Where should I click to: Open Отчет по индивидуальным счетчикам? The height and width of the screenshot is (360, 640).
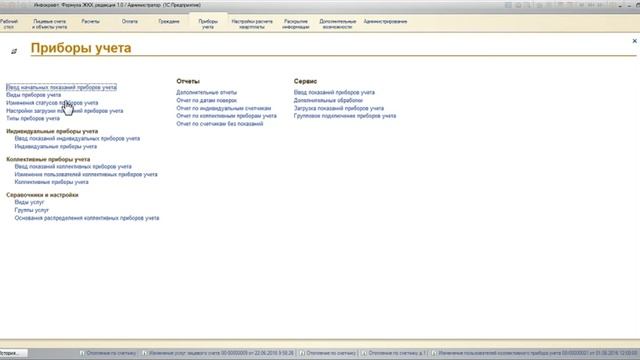click(x=224, y=108)
